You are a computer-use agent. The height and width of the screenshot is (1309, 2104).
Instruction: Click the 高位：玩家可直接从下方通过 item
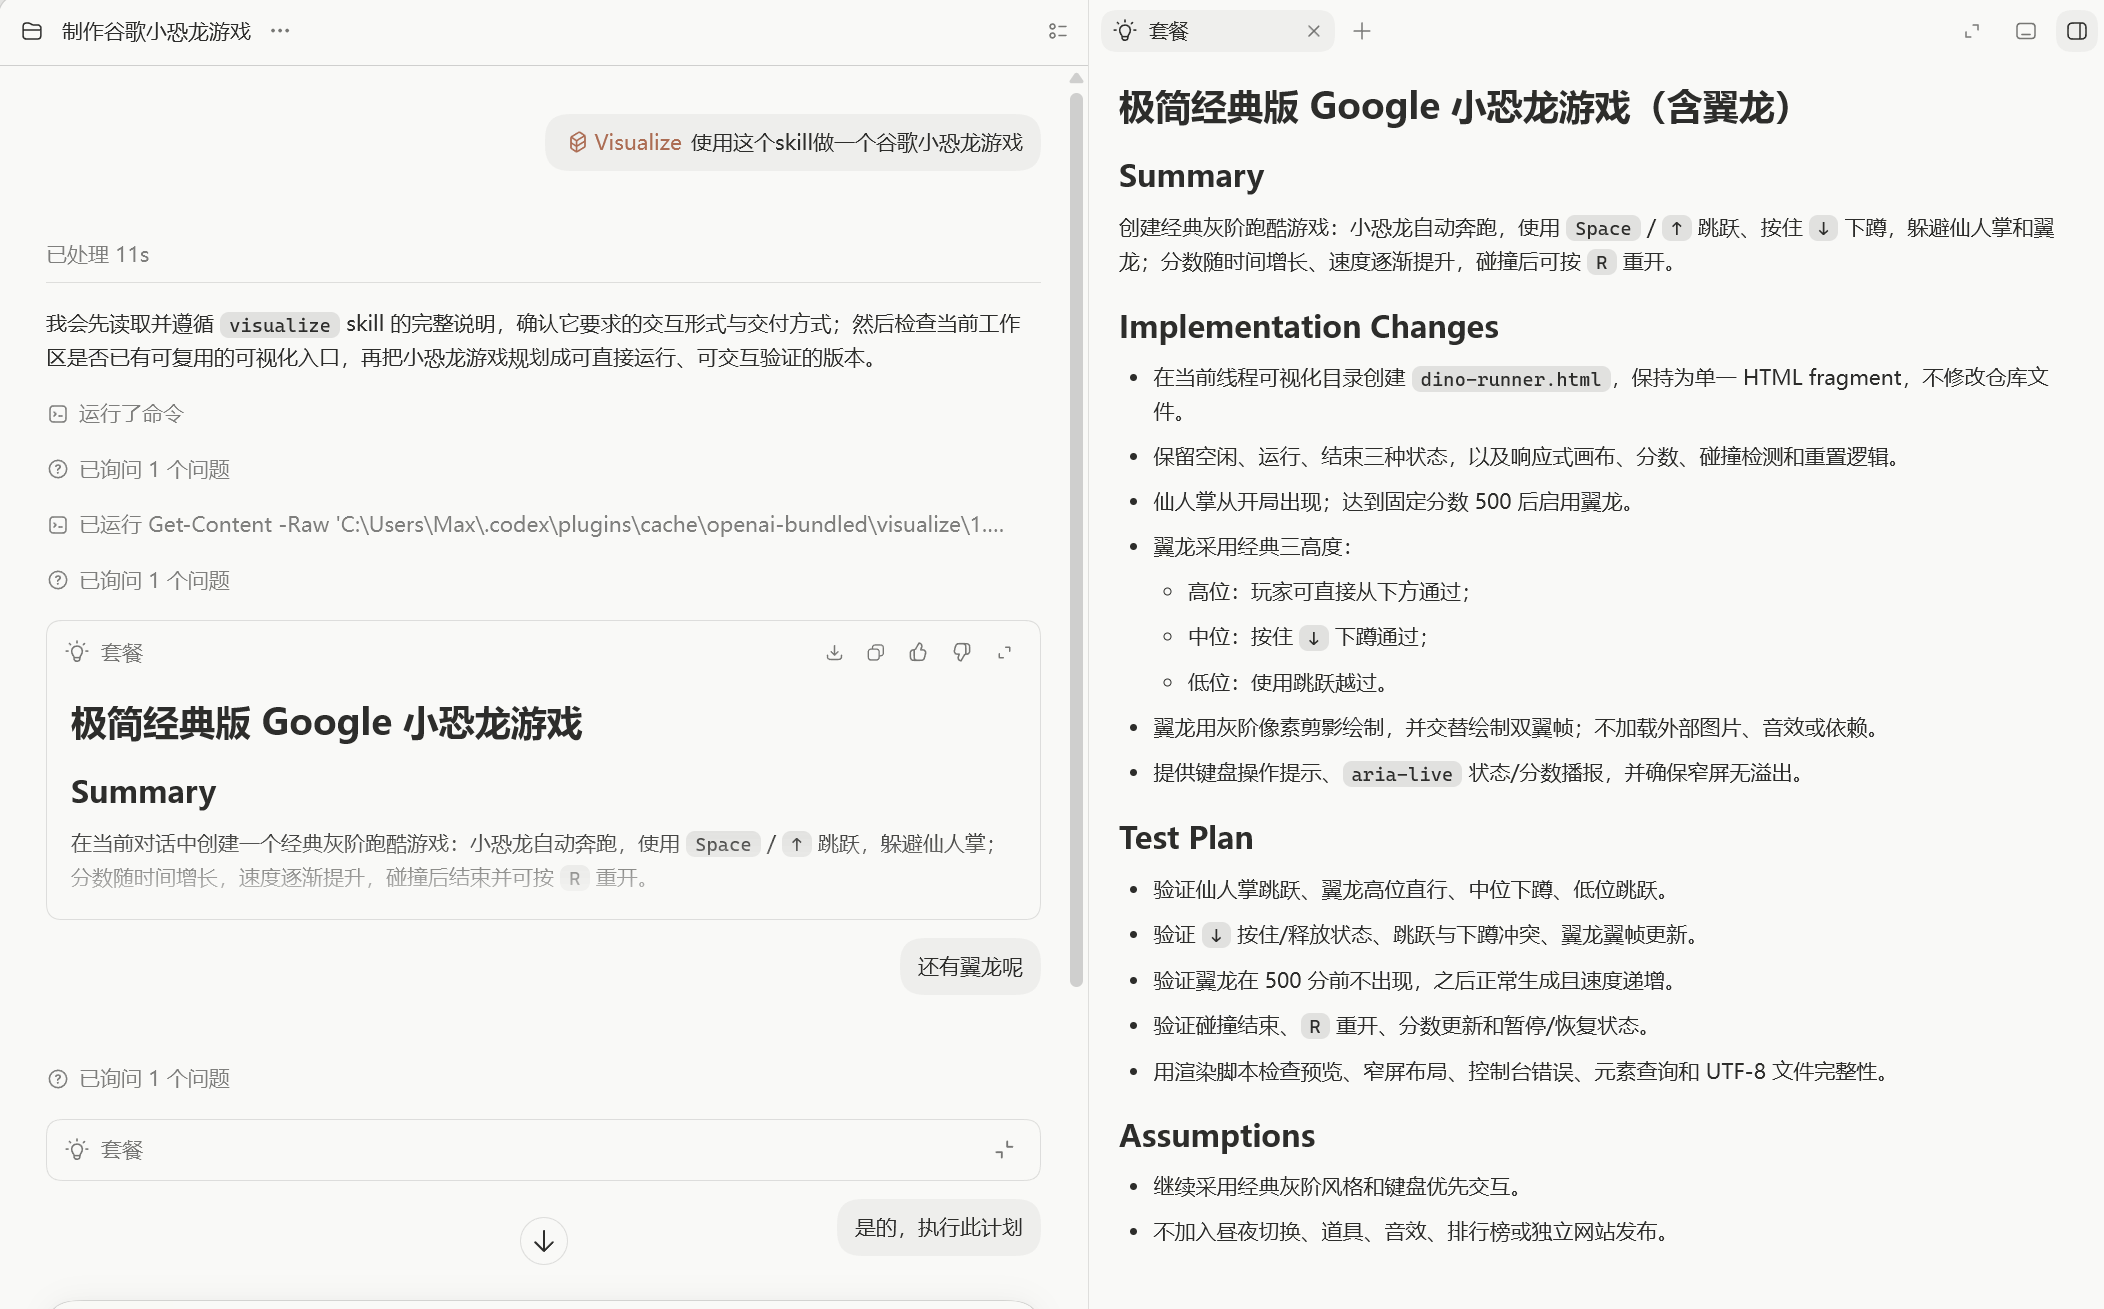[x=1329, y=592]
